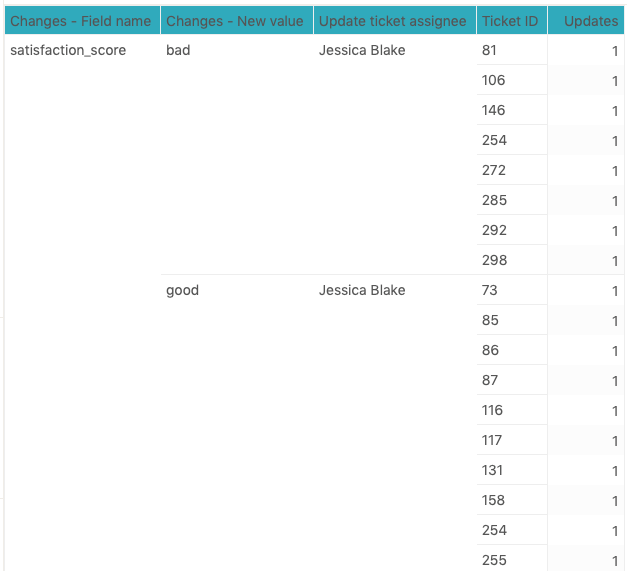Select ticket ID 272
The image size is (627, 571).
point(493,170)
